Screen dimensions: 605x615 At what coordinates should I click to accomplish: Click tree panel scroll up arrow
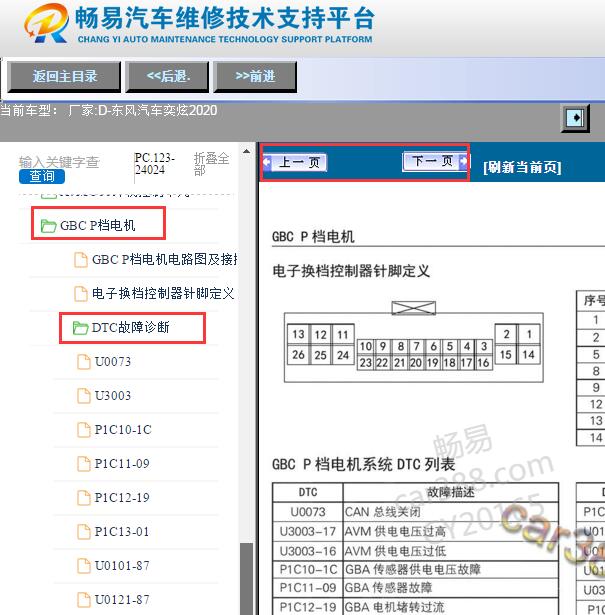coord(246,151)
